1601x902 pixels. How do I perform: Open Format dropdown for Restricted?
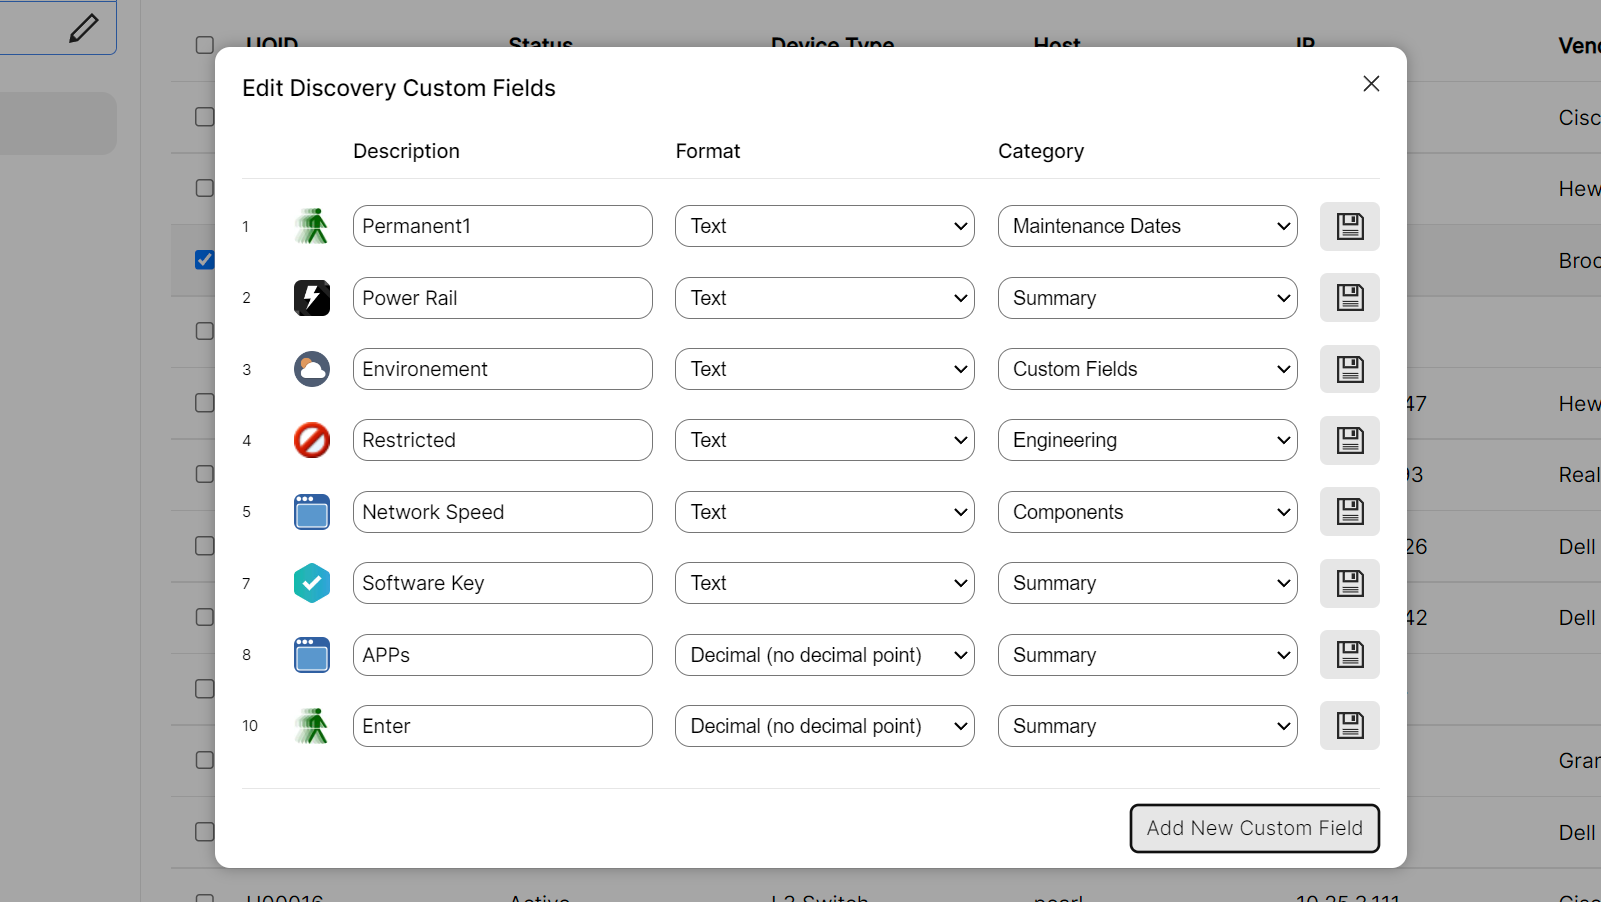pos(825,440)
